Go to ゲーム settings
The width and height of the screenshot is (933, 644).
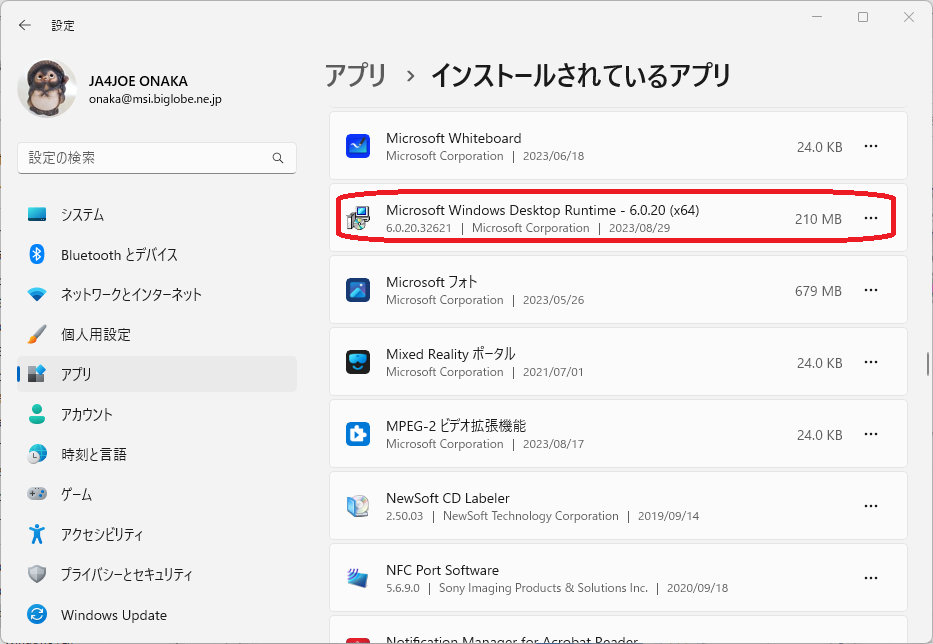pyautogui.click(x=157, y=493)
